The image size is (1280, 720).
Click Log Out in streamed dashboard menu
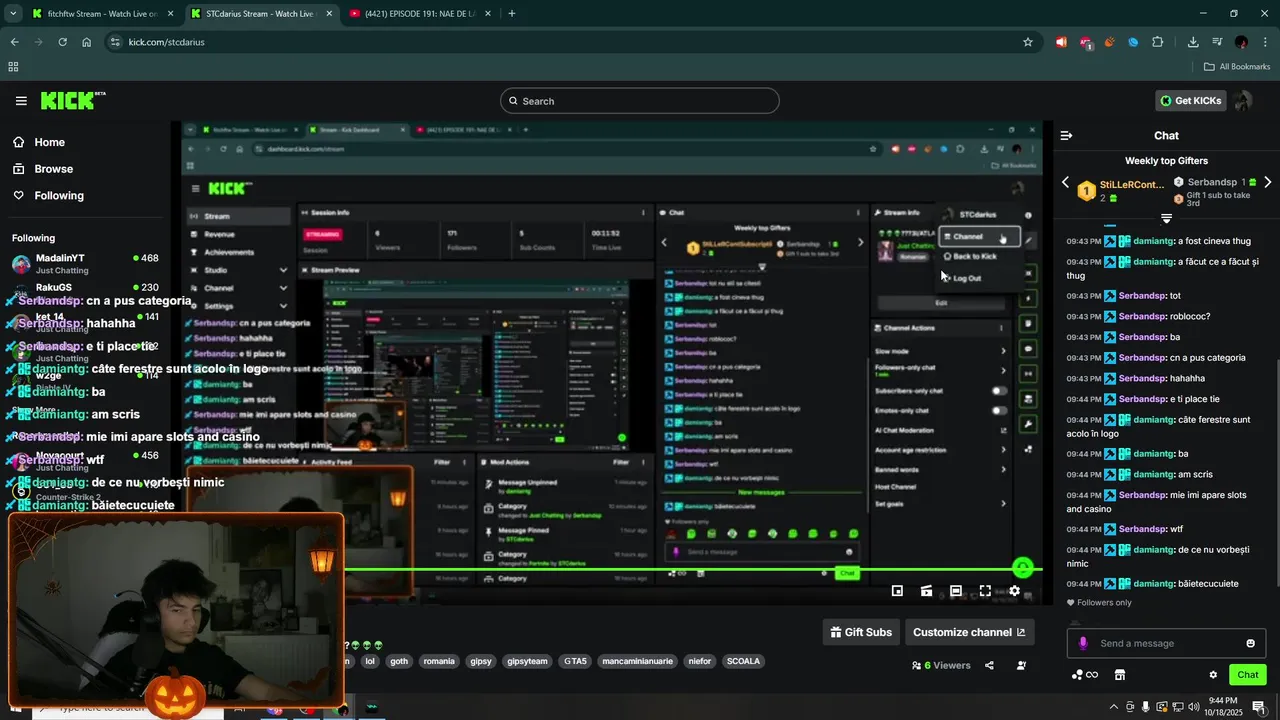tap(966, 278)
